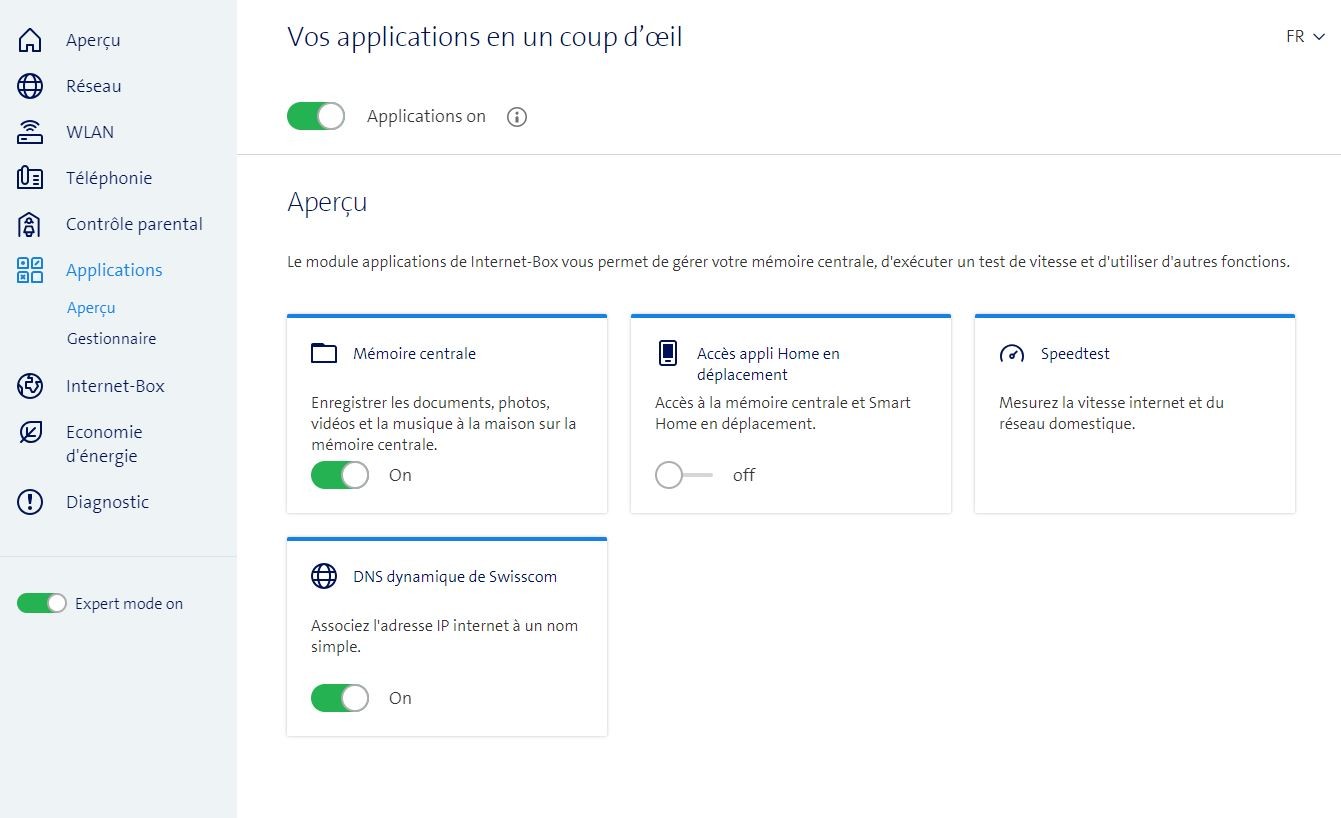Toggle Expert mode off

41,603
